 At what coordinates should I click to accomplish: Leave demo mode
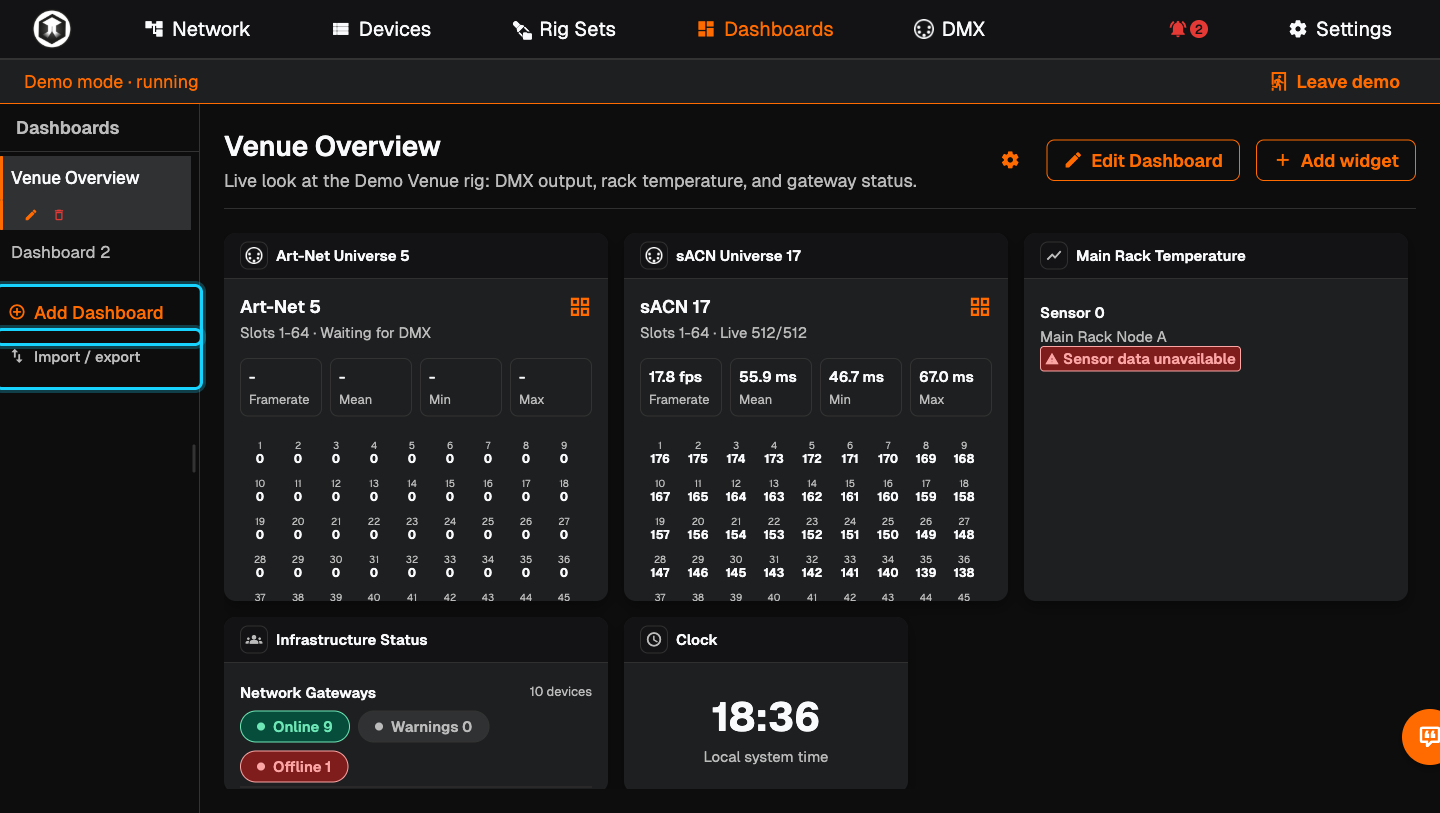1335,82
